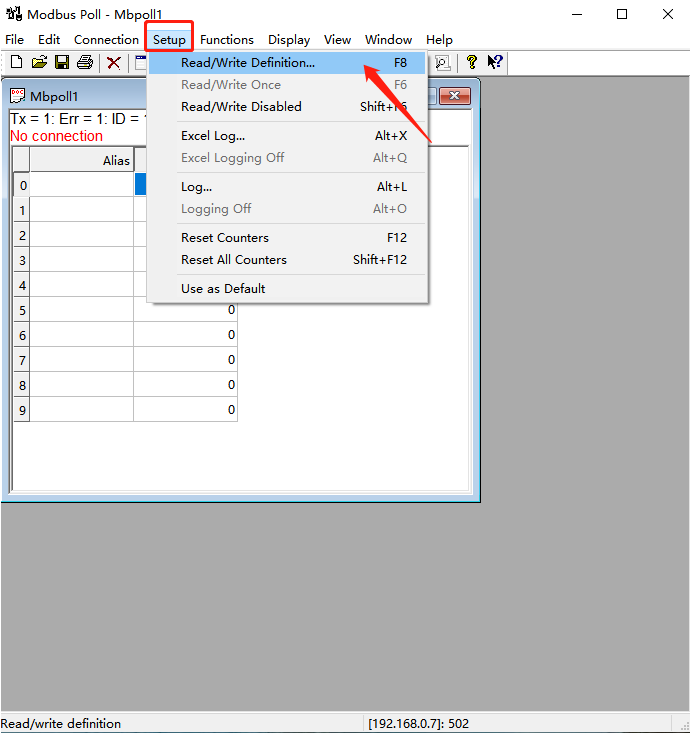Select Read/Write Definition from the Setup menu
Image resolution: width=694 pixels, height=733 pixels.
point(248,63)
